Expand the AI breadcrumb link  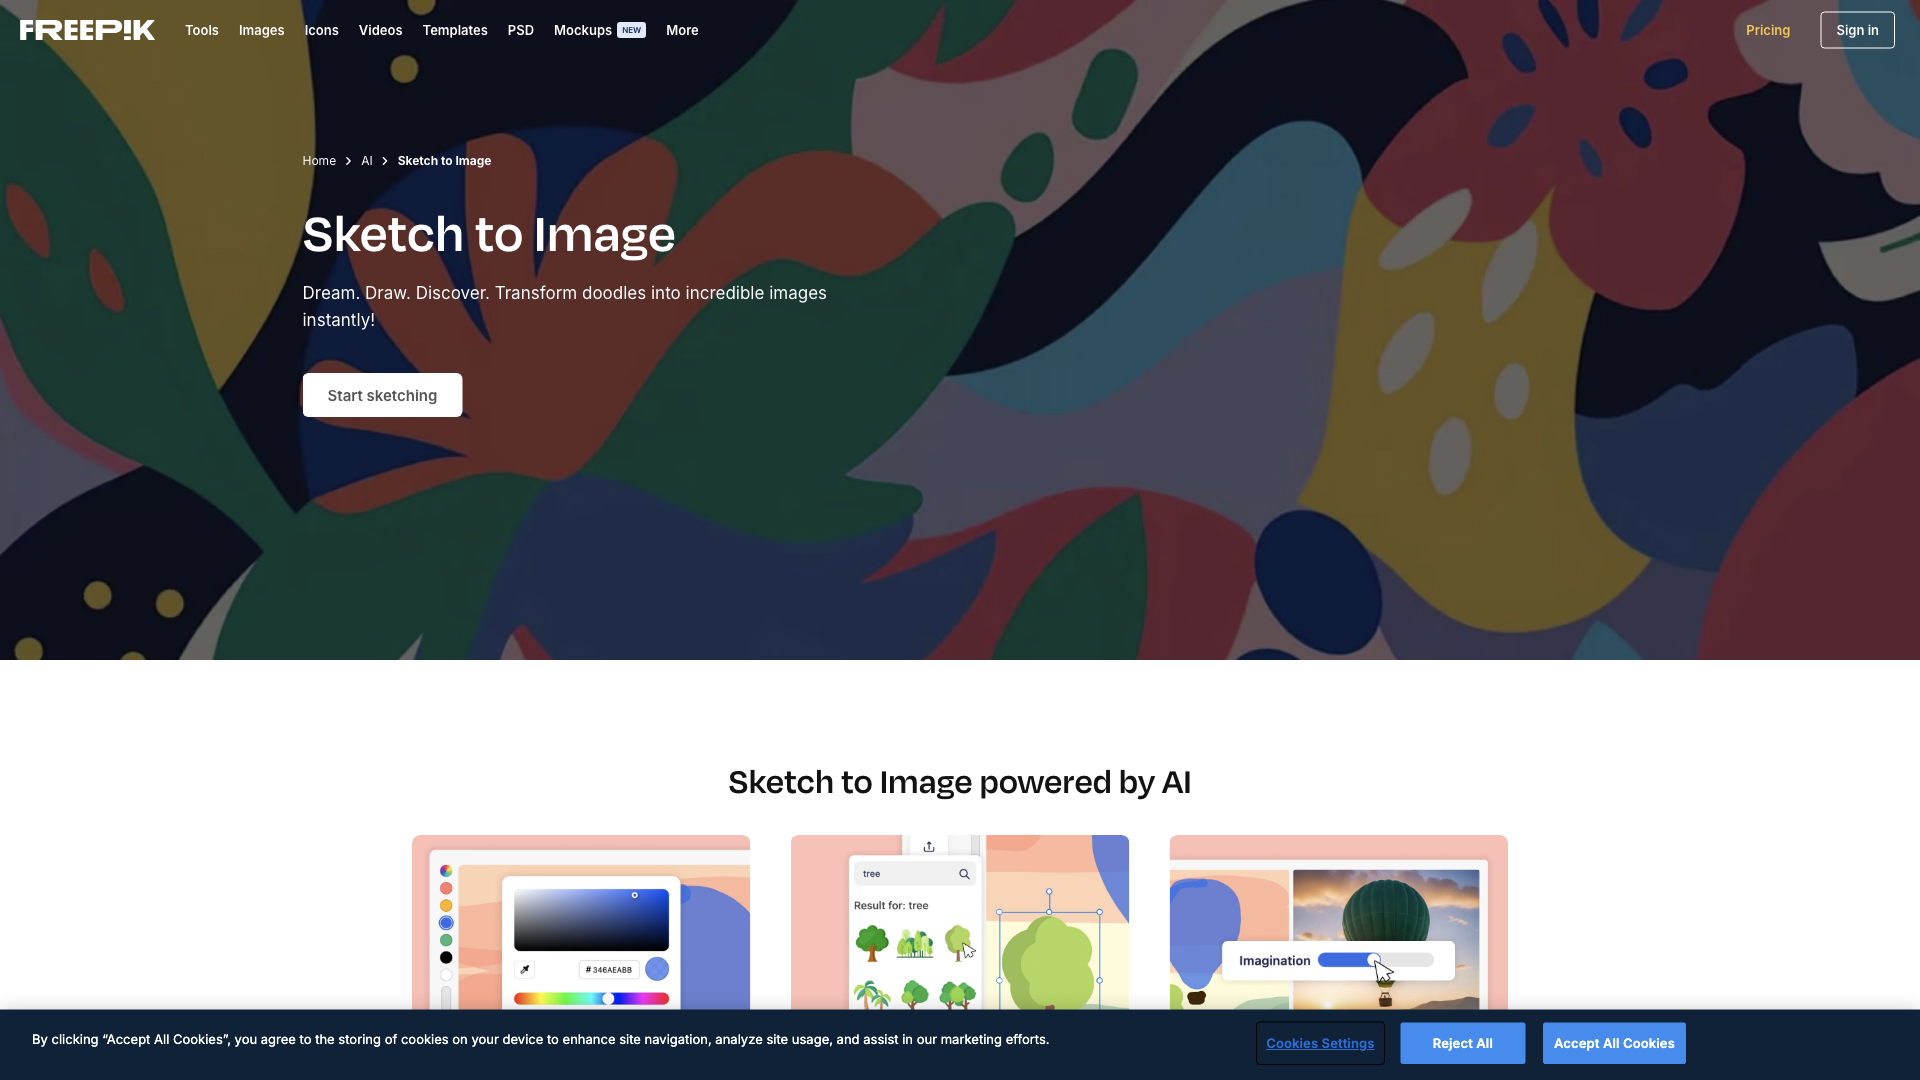coord(367,161)
